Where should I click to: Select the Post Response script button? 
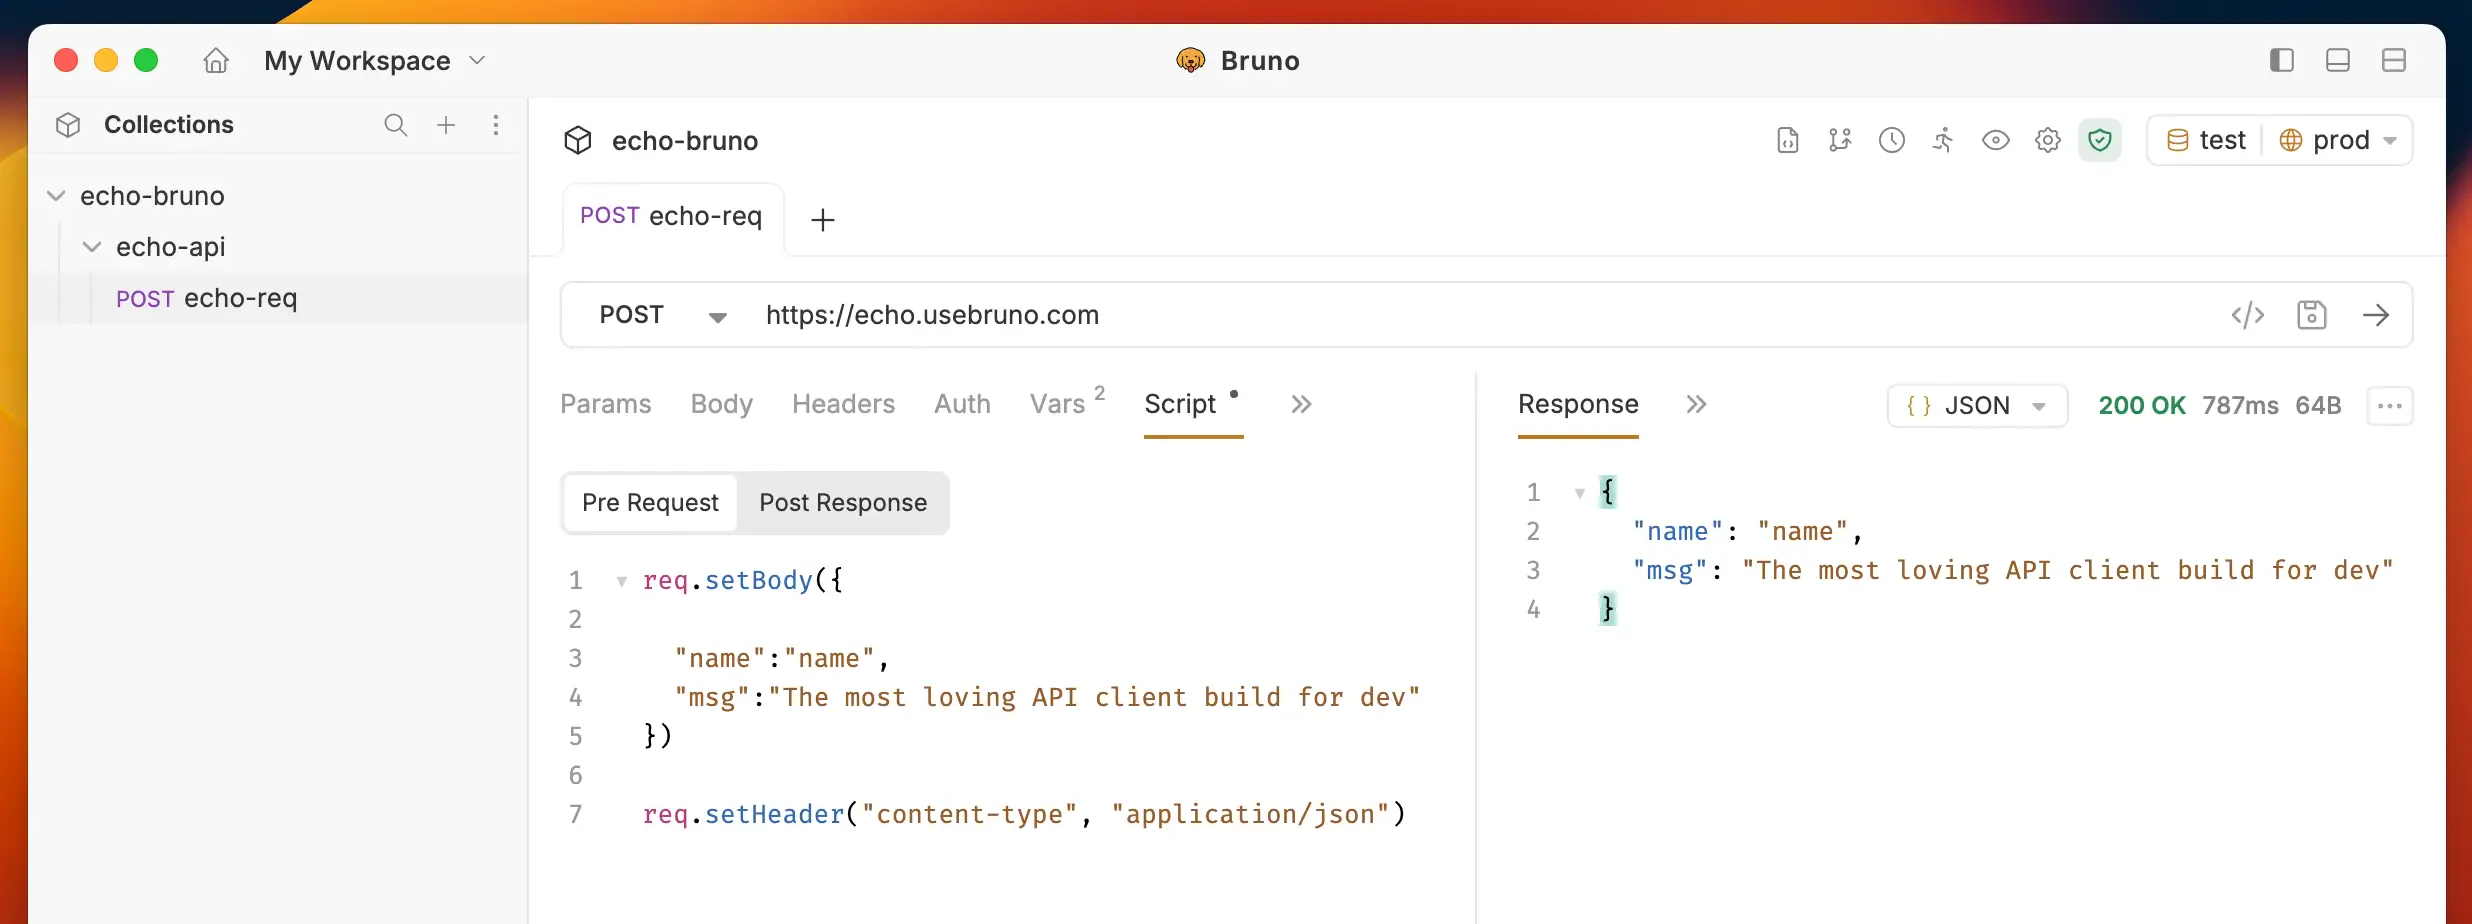(842, 503)
